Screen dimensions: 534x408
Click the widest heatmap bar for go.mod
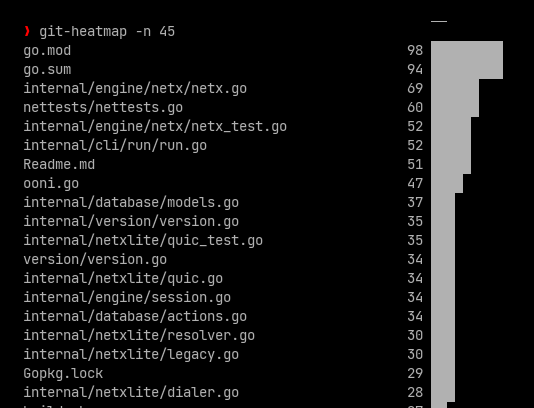467,50
